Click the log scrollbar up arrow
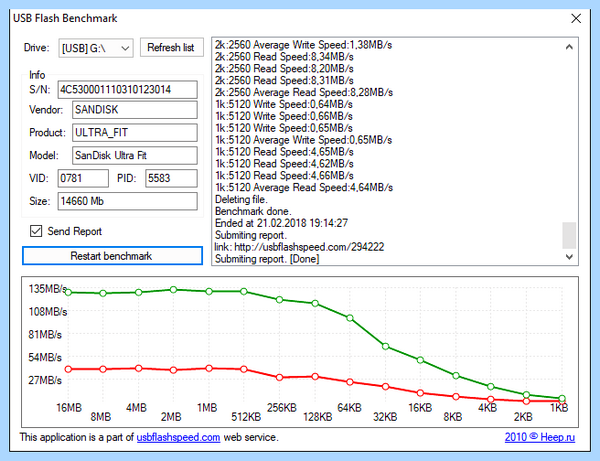Screen dimensions: 600x461 [569, 47]
